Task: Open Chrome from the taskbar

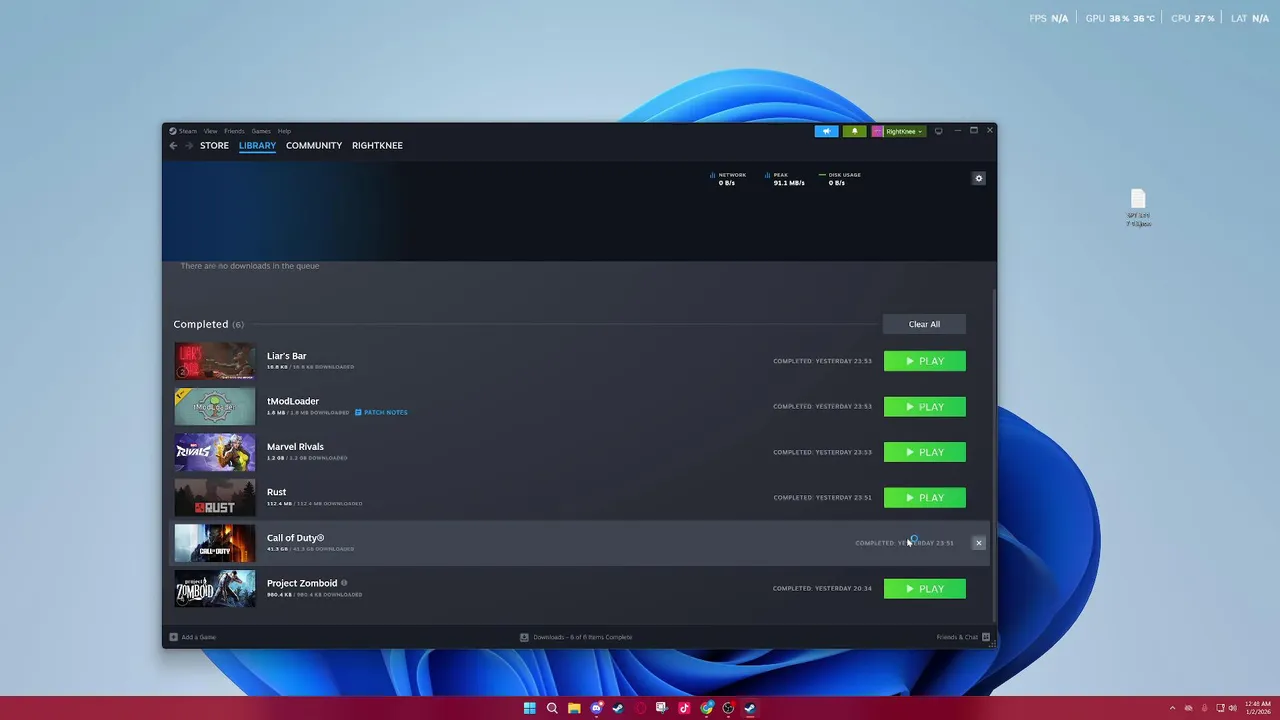Action: click(x=706, y=708)
